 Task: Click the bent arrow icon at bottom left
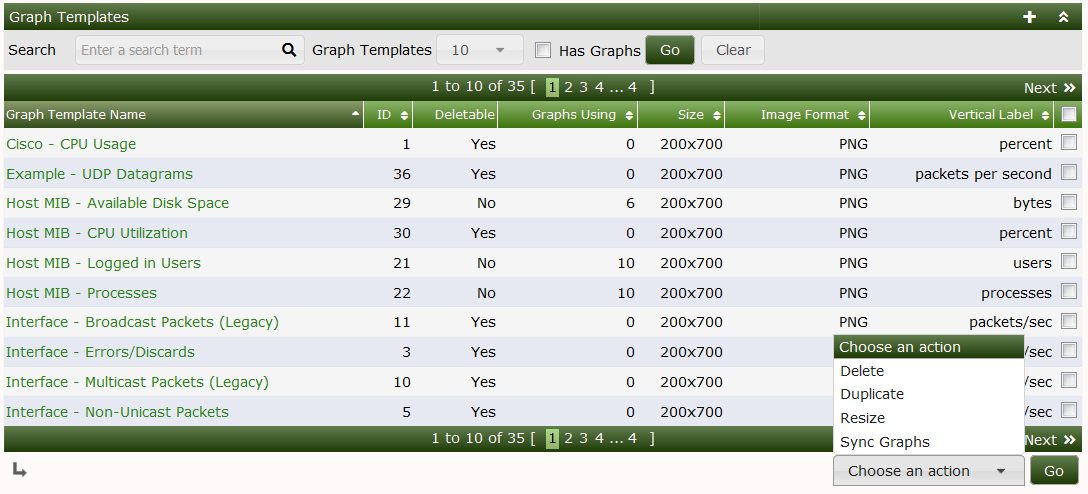(x=19, y=470)
